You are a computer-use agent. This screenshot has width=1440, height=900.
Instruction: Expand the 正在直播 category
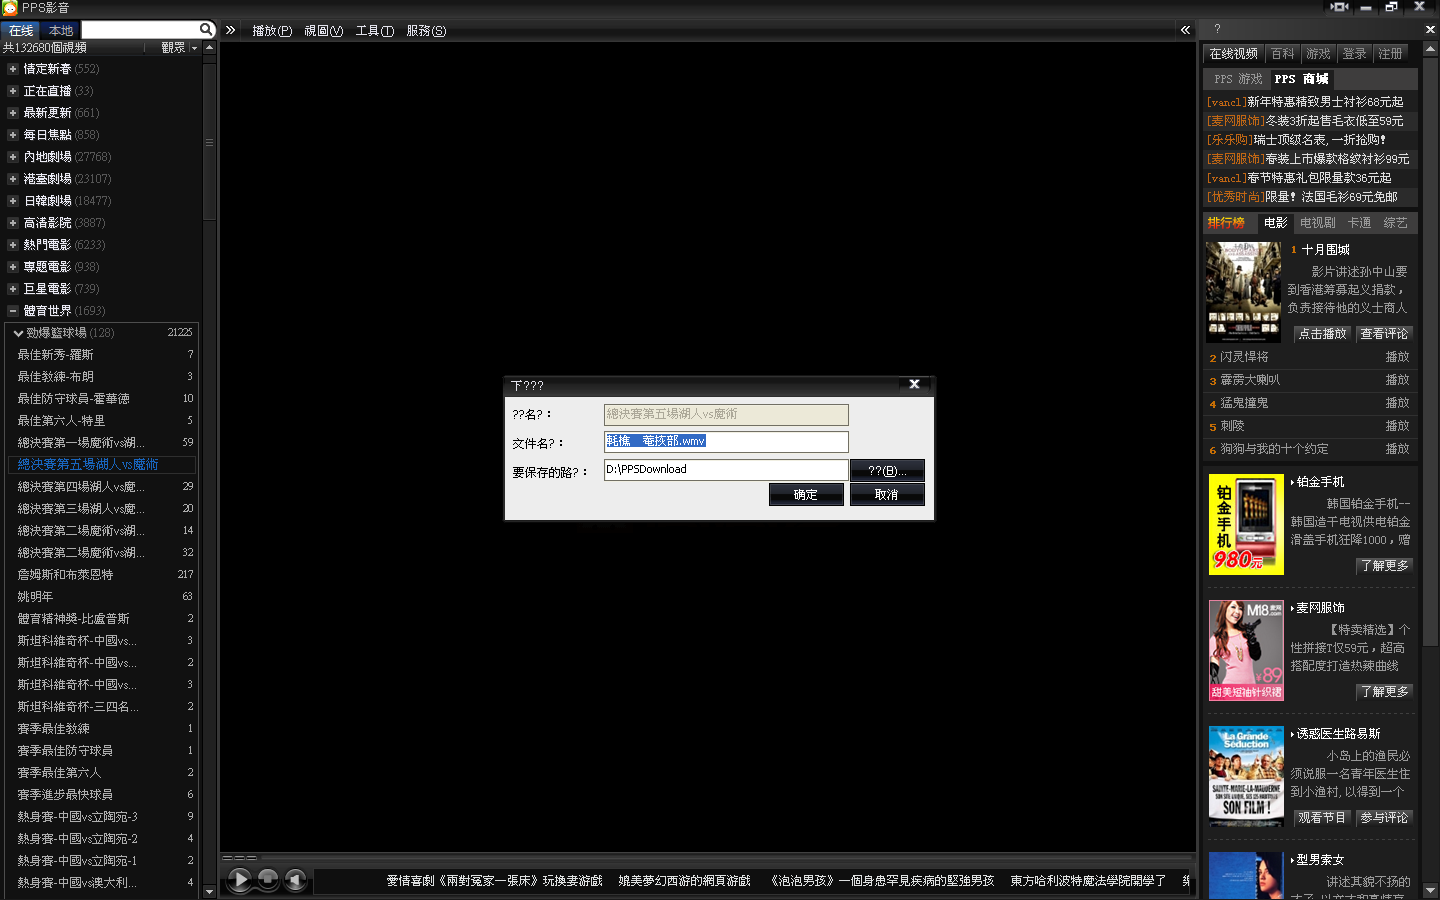coord(13,91)
